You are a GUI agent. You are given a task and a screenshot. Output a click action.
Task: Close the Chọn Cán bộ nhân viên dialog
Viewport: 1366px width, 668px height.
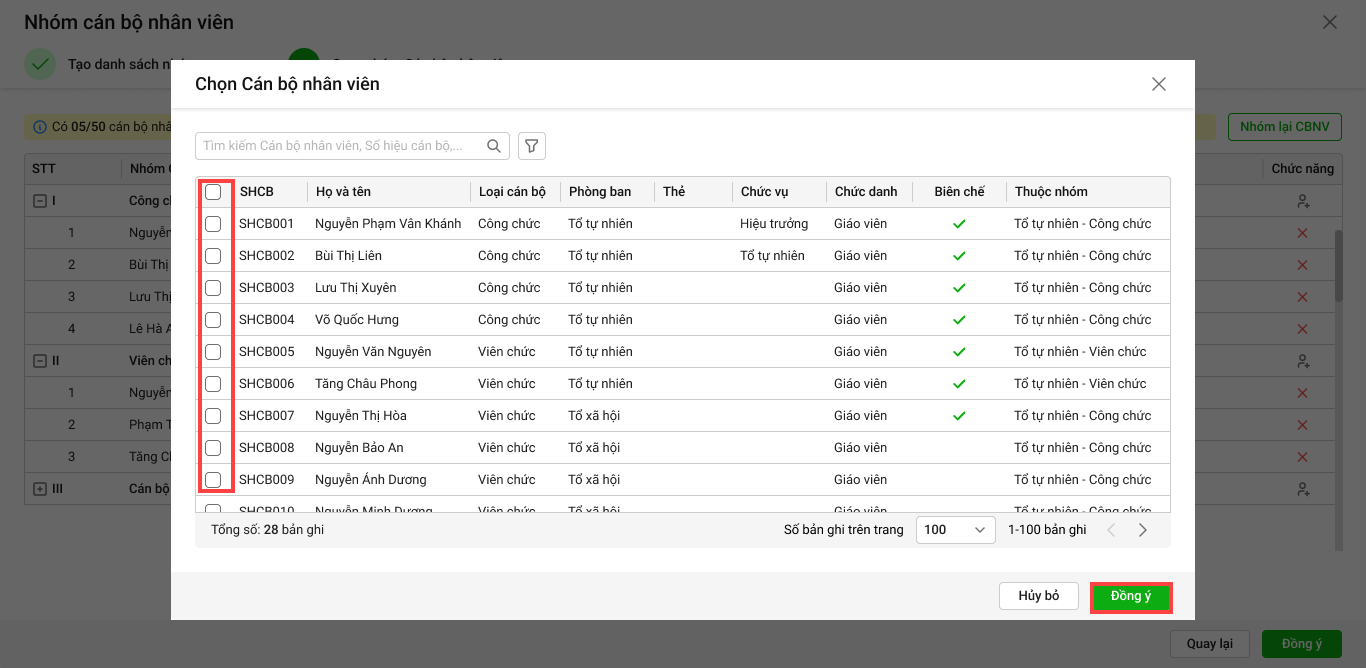(1159, 84)
